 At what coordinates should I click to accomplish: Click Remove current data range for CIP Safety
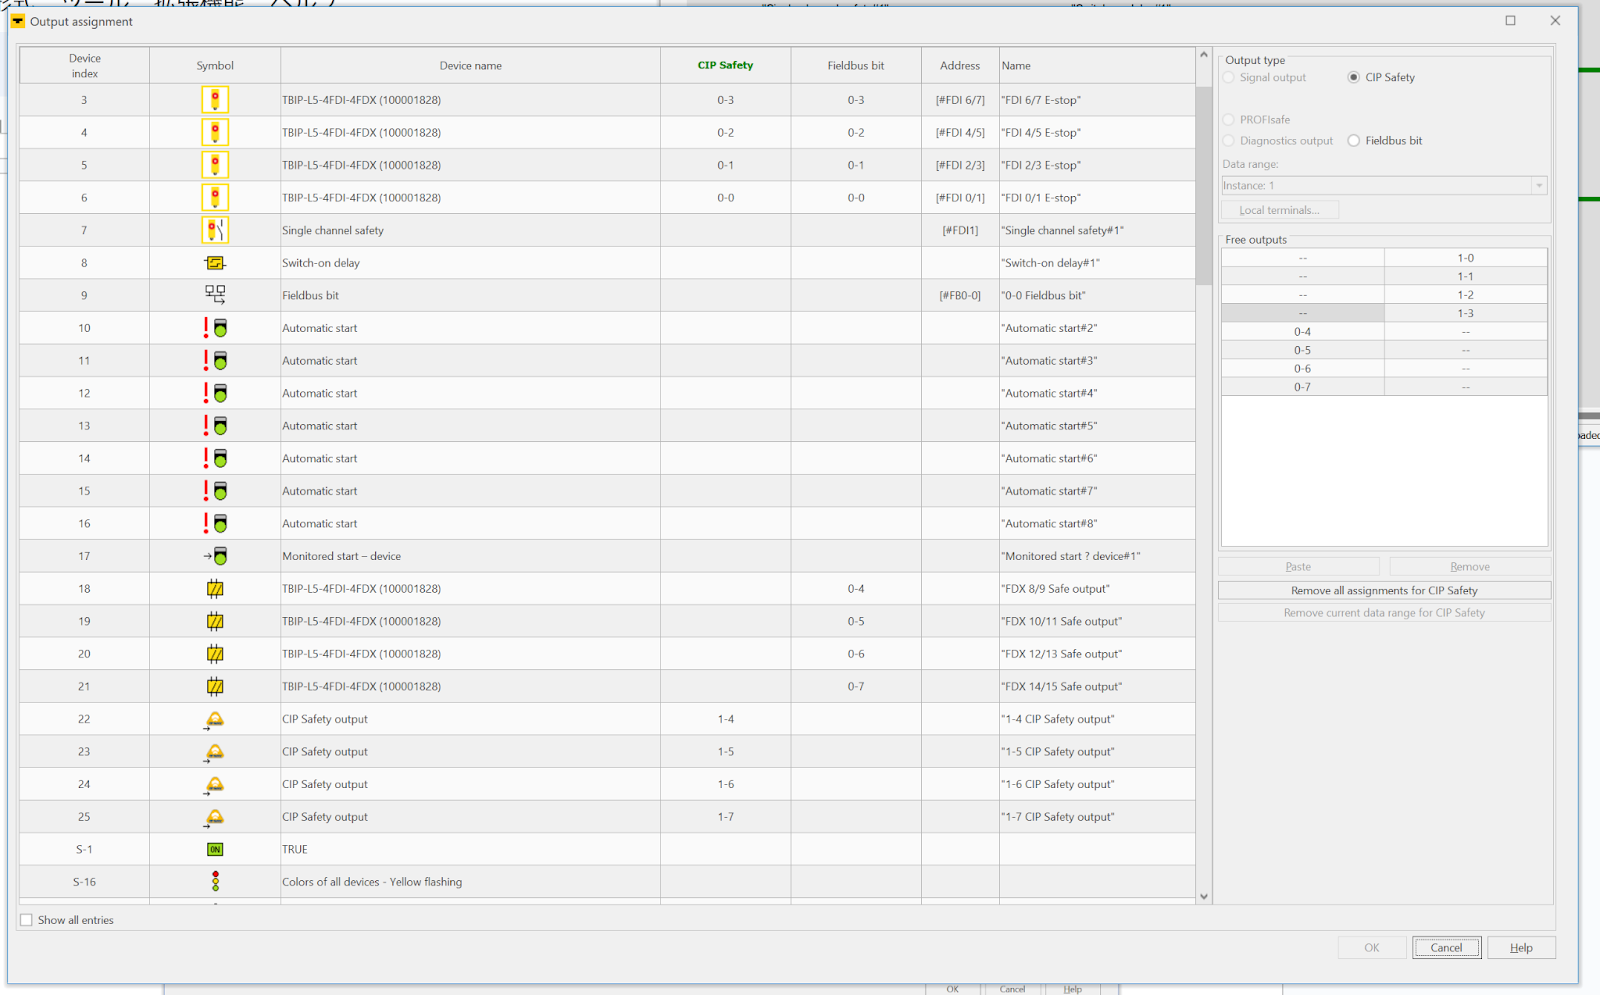tap(1384, 613)
